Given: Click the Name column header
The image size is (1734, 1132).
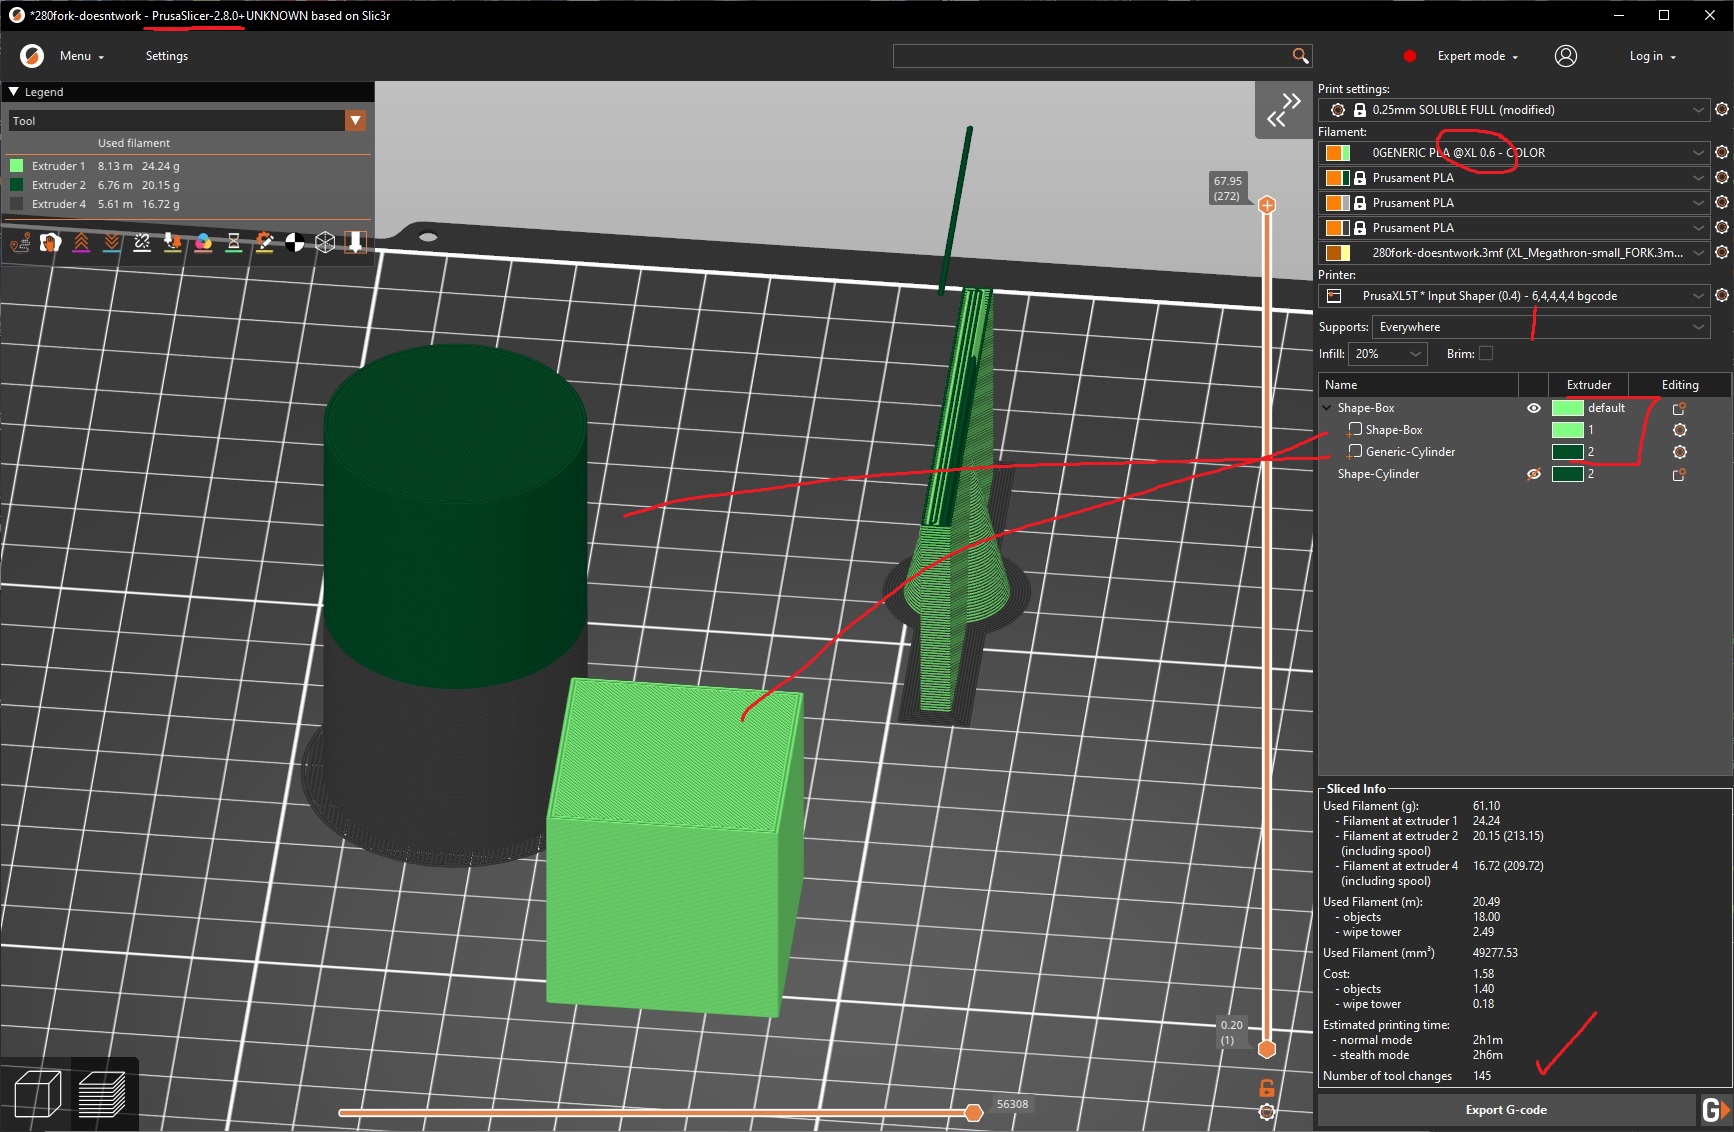Looking at the screenshot, I should point(1418,385).
